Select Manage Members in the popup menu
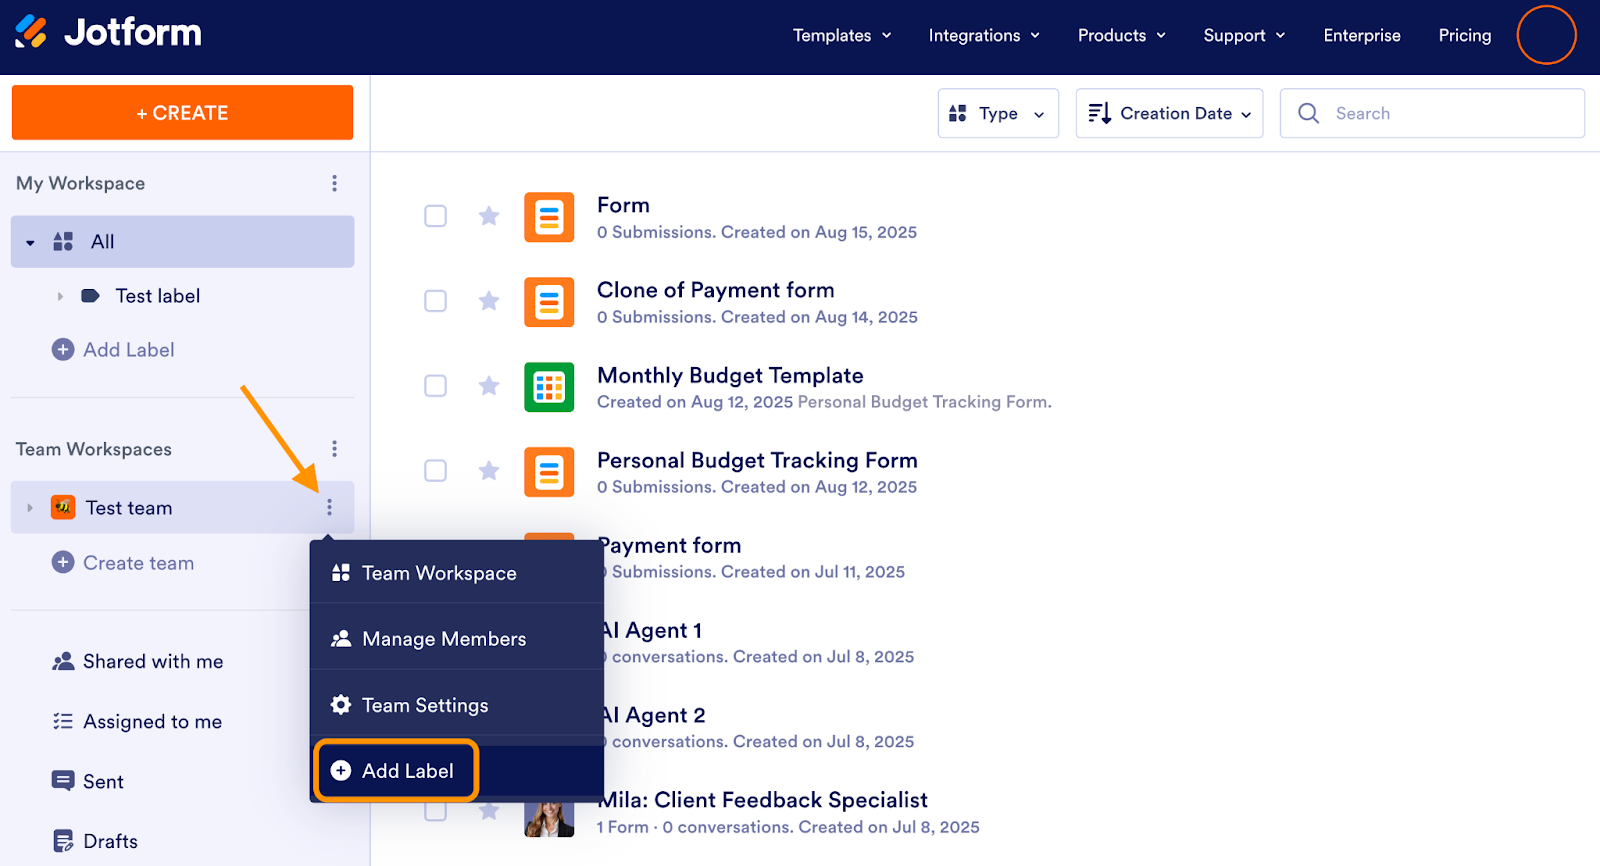This screenshot has width=1600, height=866. (x=443, y=639)
